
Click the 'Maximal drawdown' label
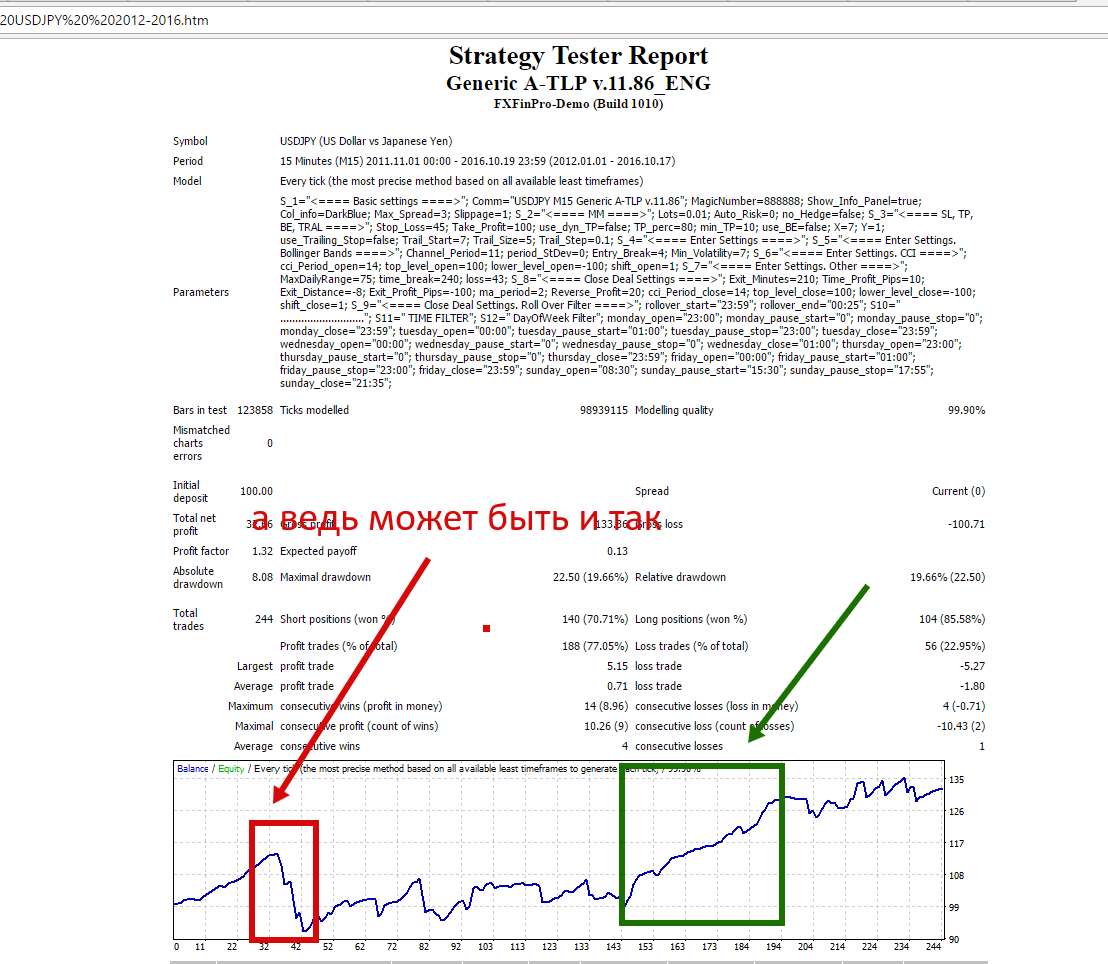tap(325, 577)
